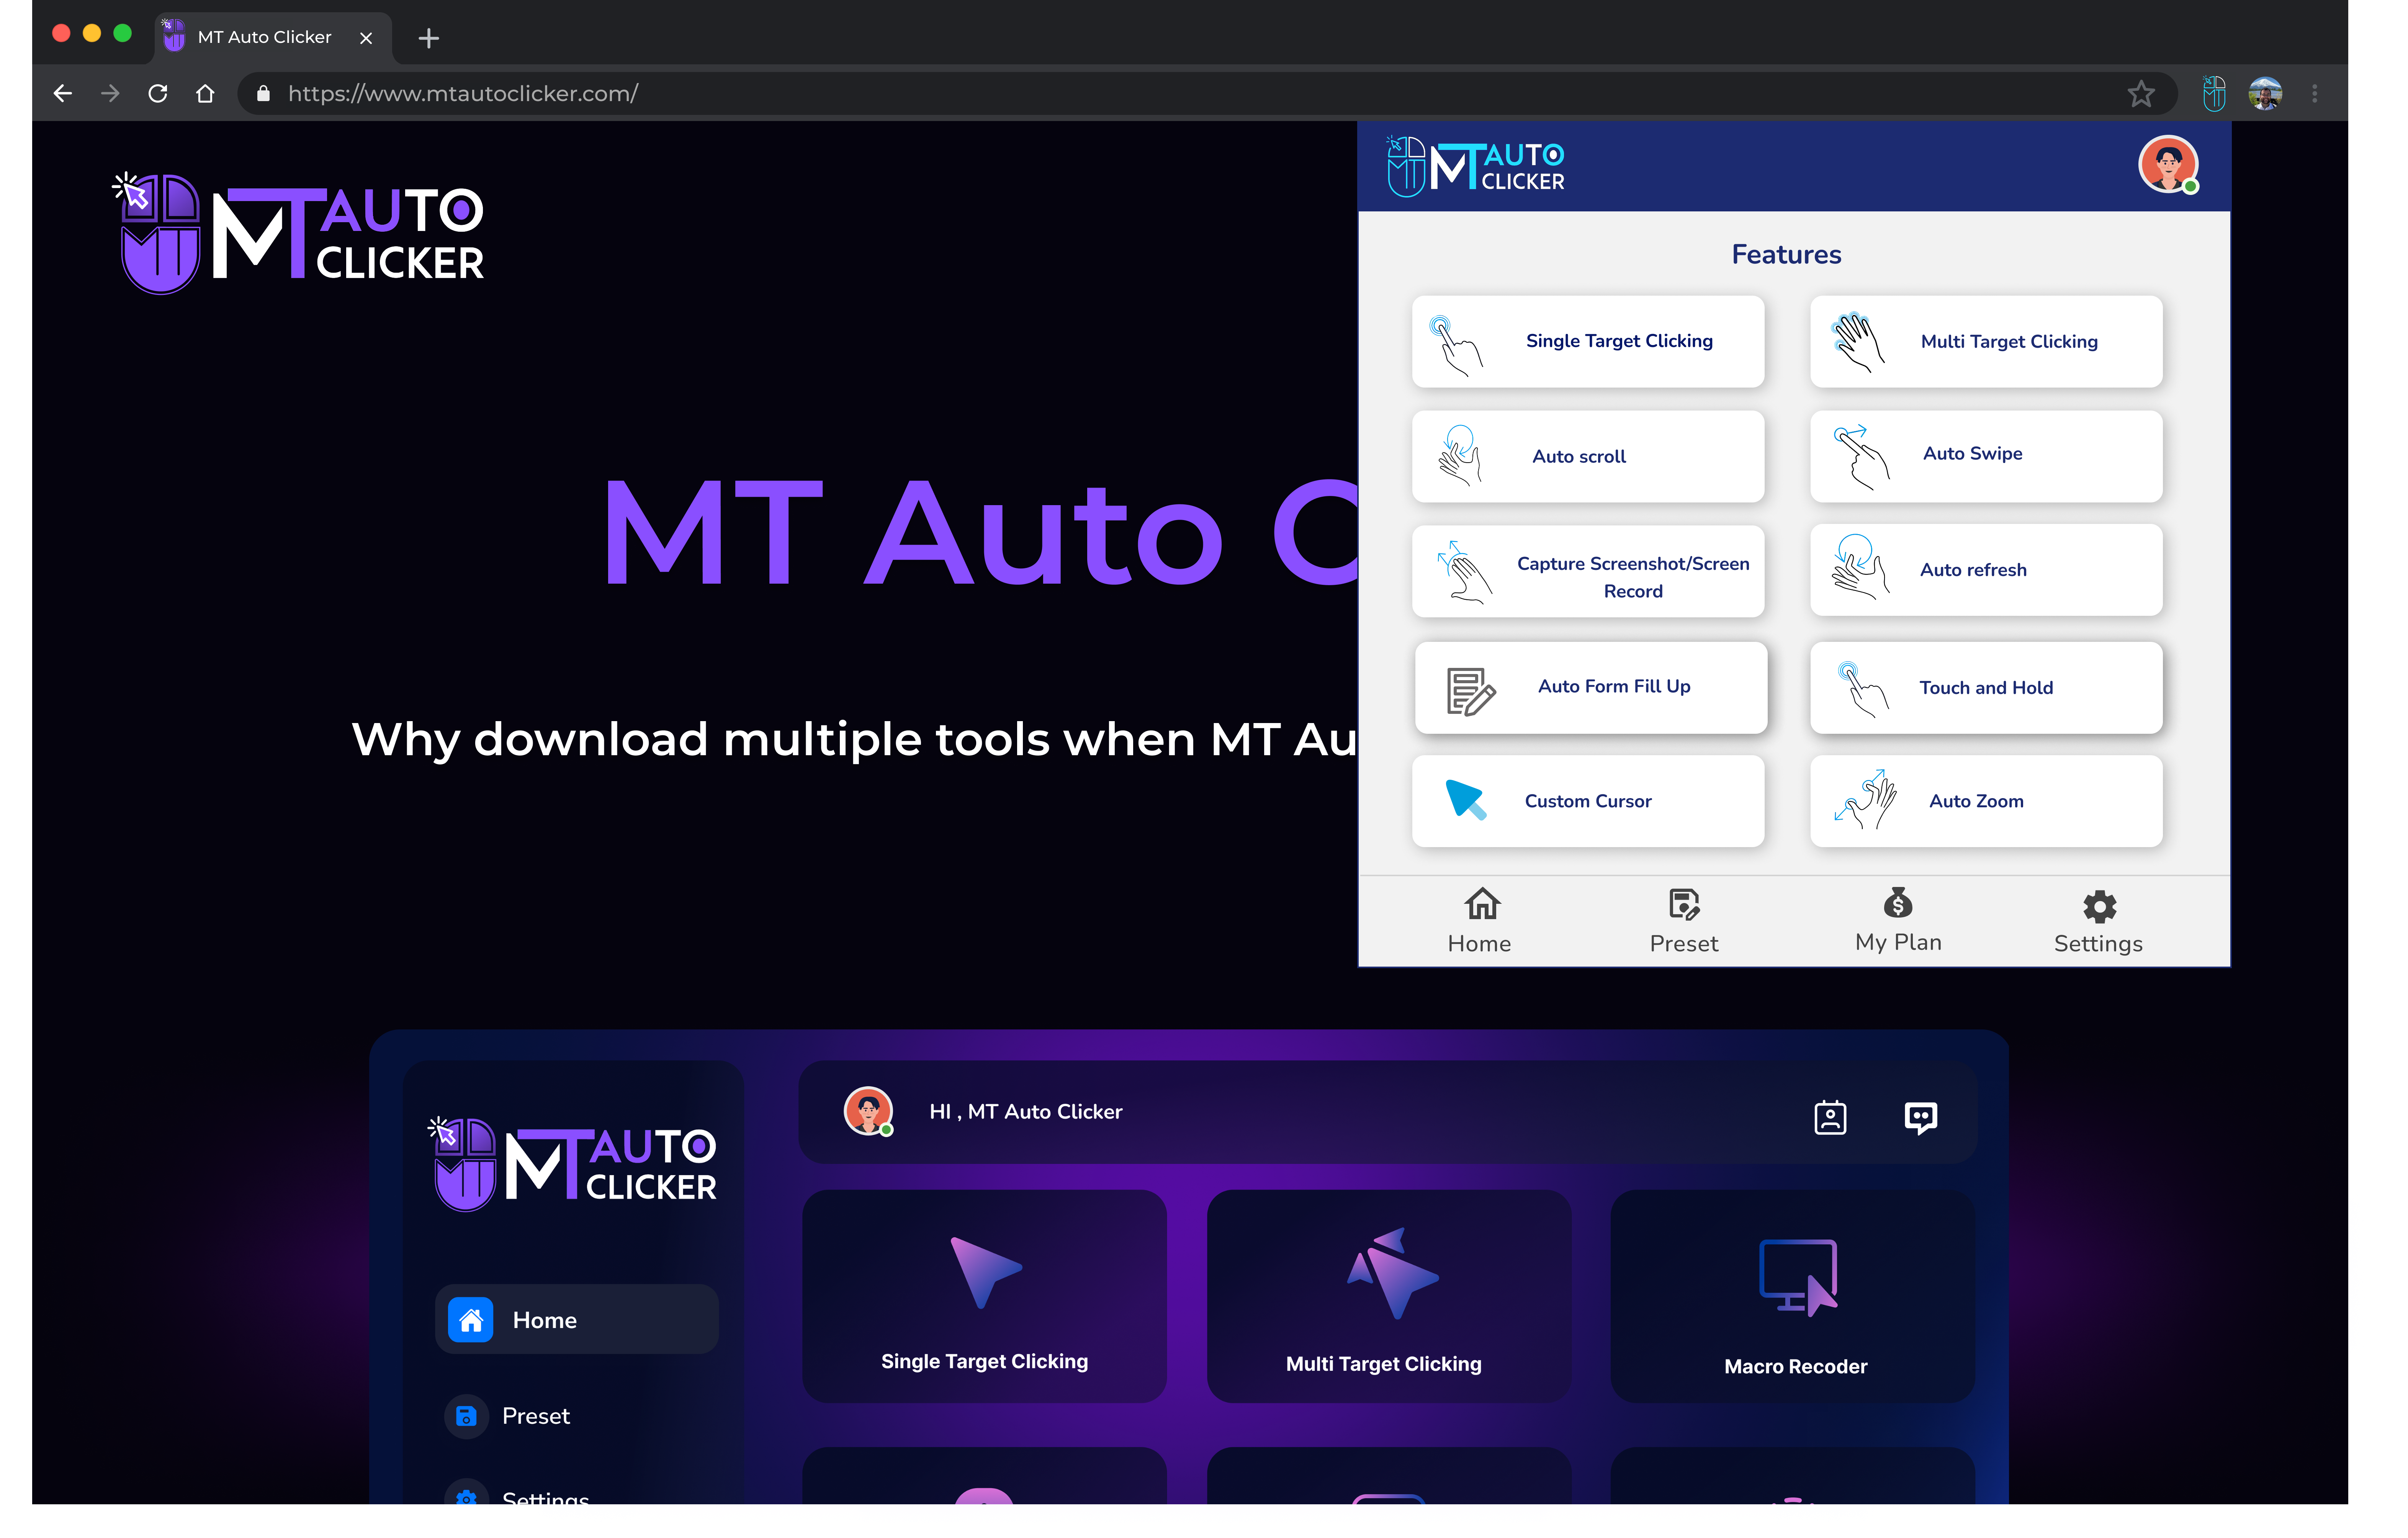Open the account icon in the dashboard header
Viewport: 2408px width, 1538px height.
click(x=1830, y=1117)
